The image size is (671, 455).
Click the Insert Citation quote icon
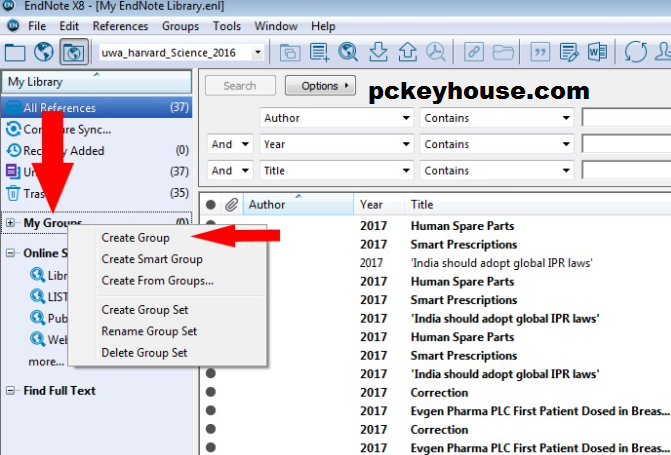click(540, 52)
